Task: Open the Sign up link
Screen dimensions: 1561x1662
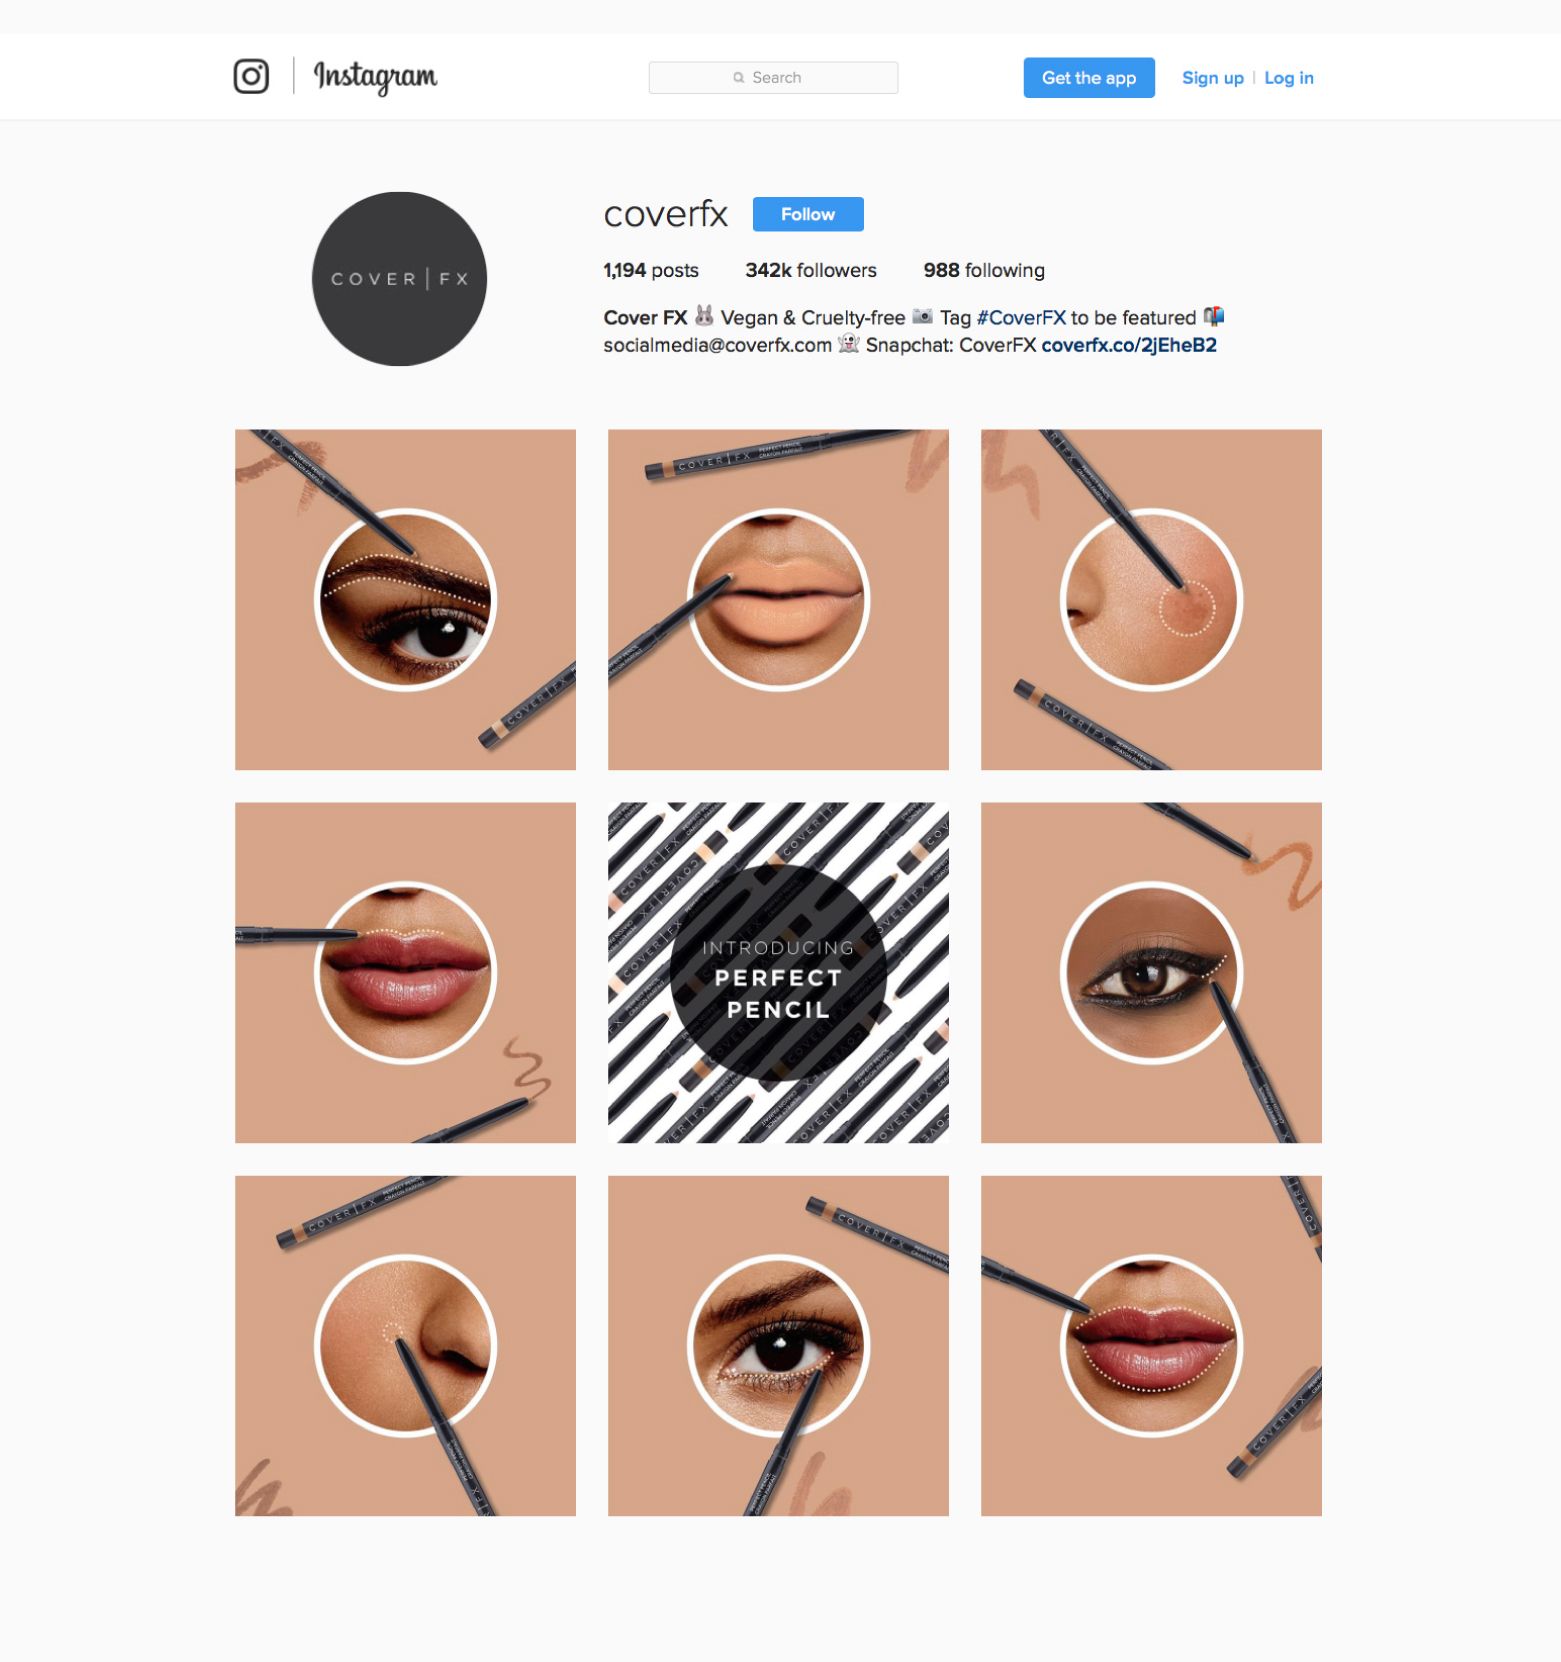Action: [1213, 78]
